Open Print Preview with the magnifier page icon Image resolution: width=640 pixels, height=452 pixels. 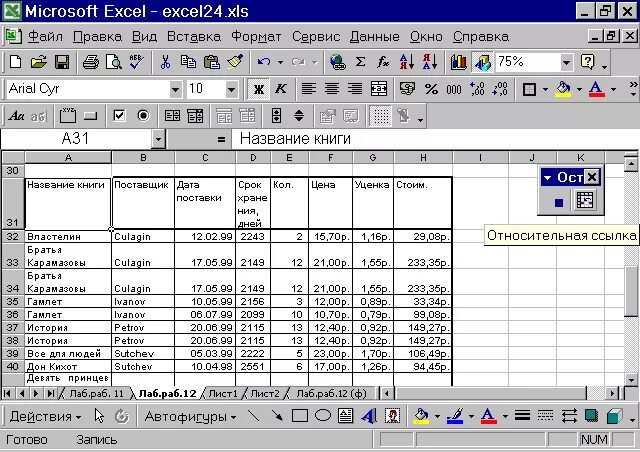click(114, 62)
